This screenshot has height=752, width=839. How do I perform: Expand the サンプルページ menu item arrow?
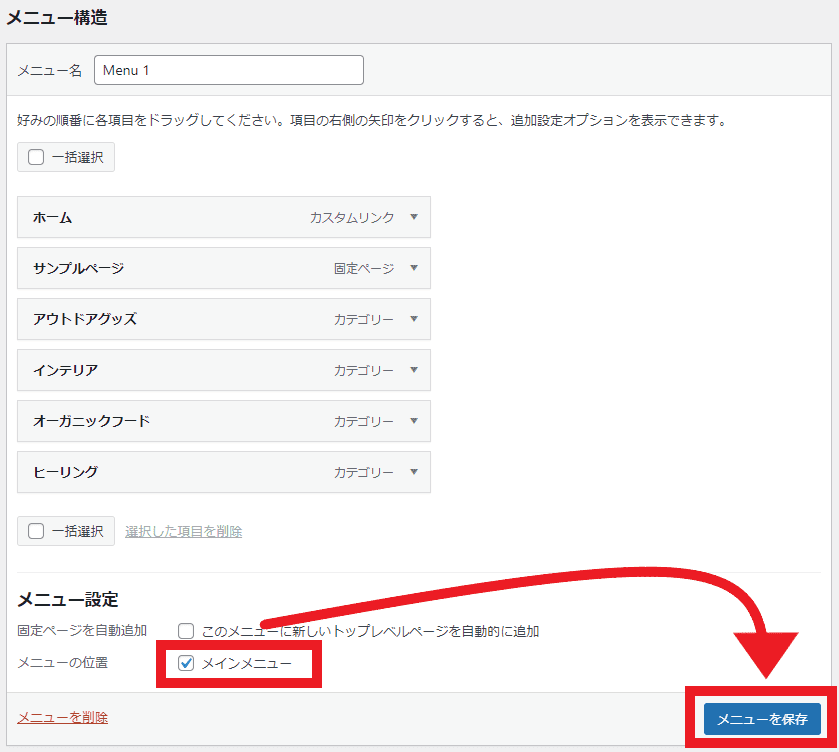(x=414, y=268)
